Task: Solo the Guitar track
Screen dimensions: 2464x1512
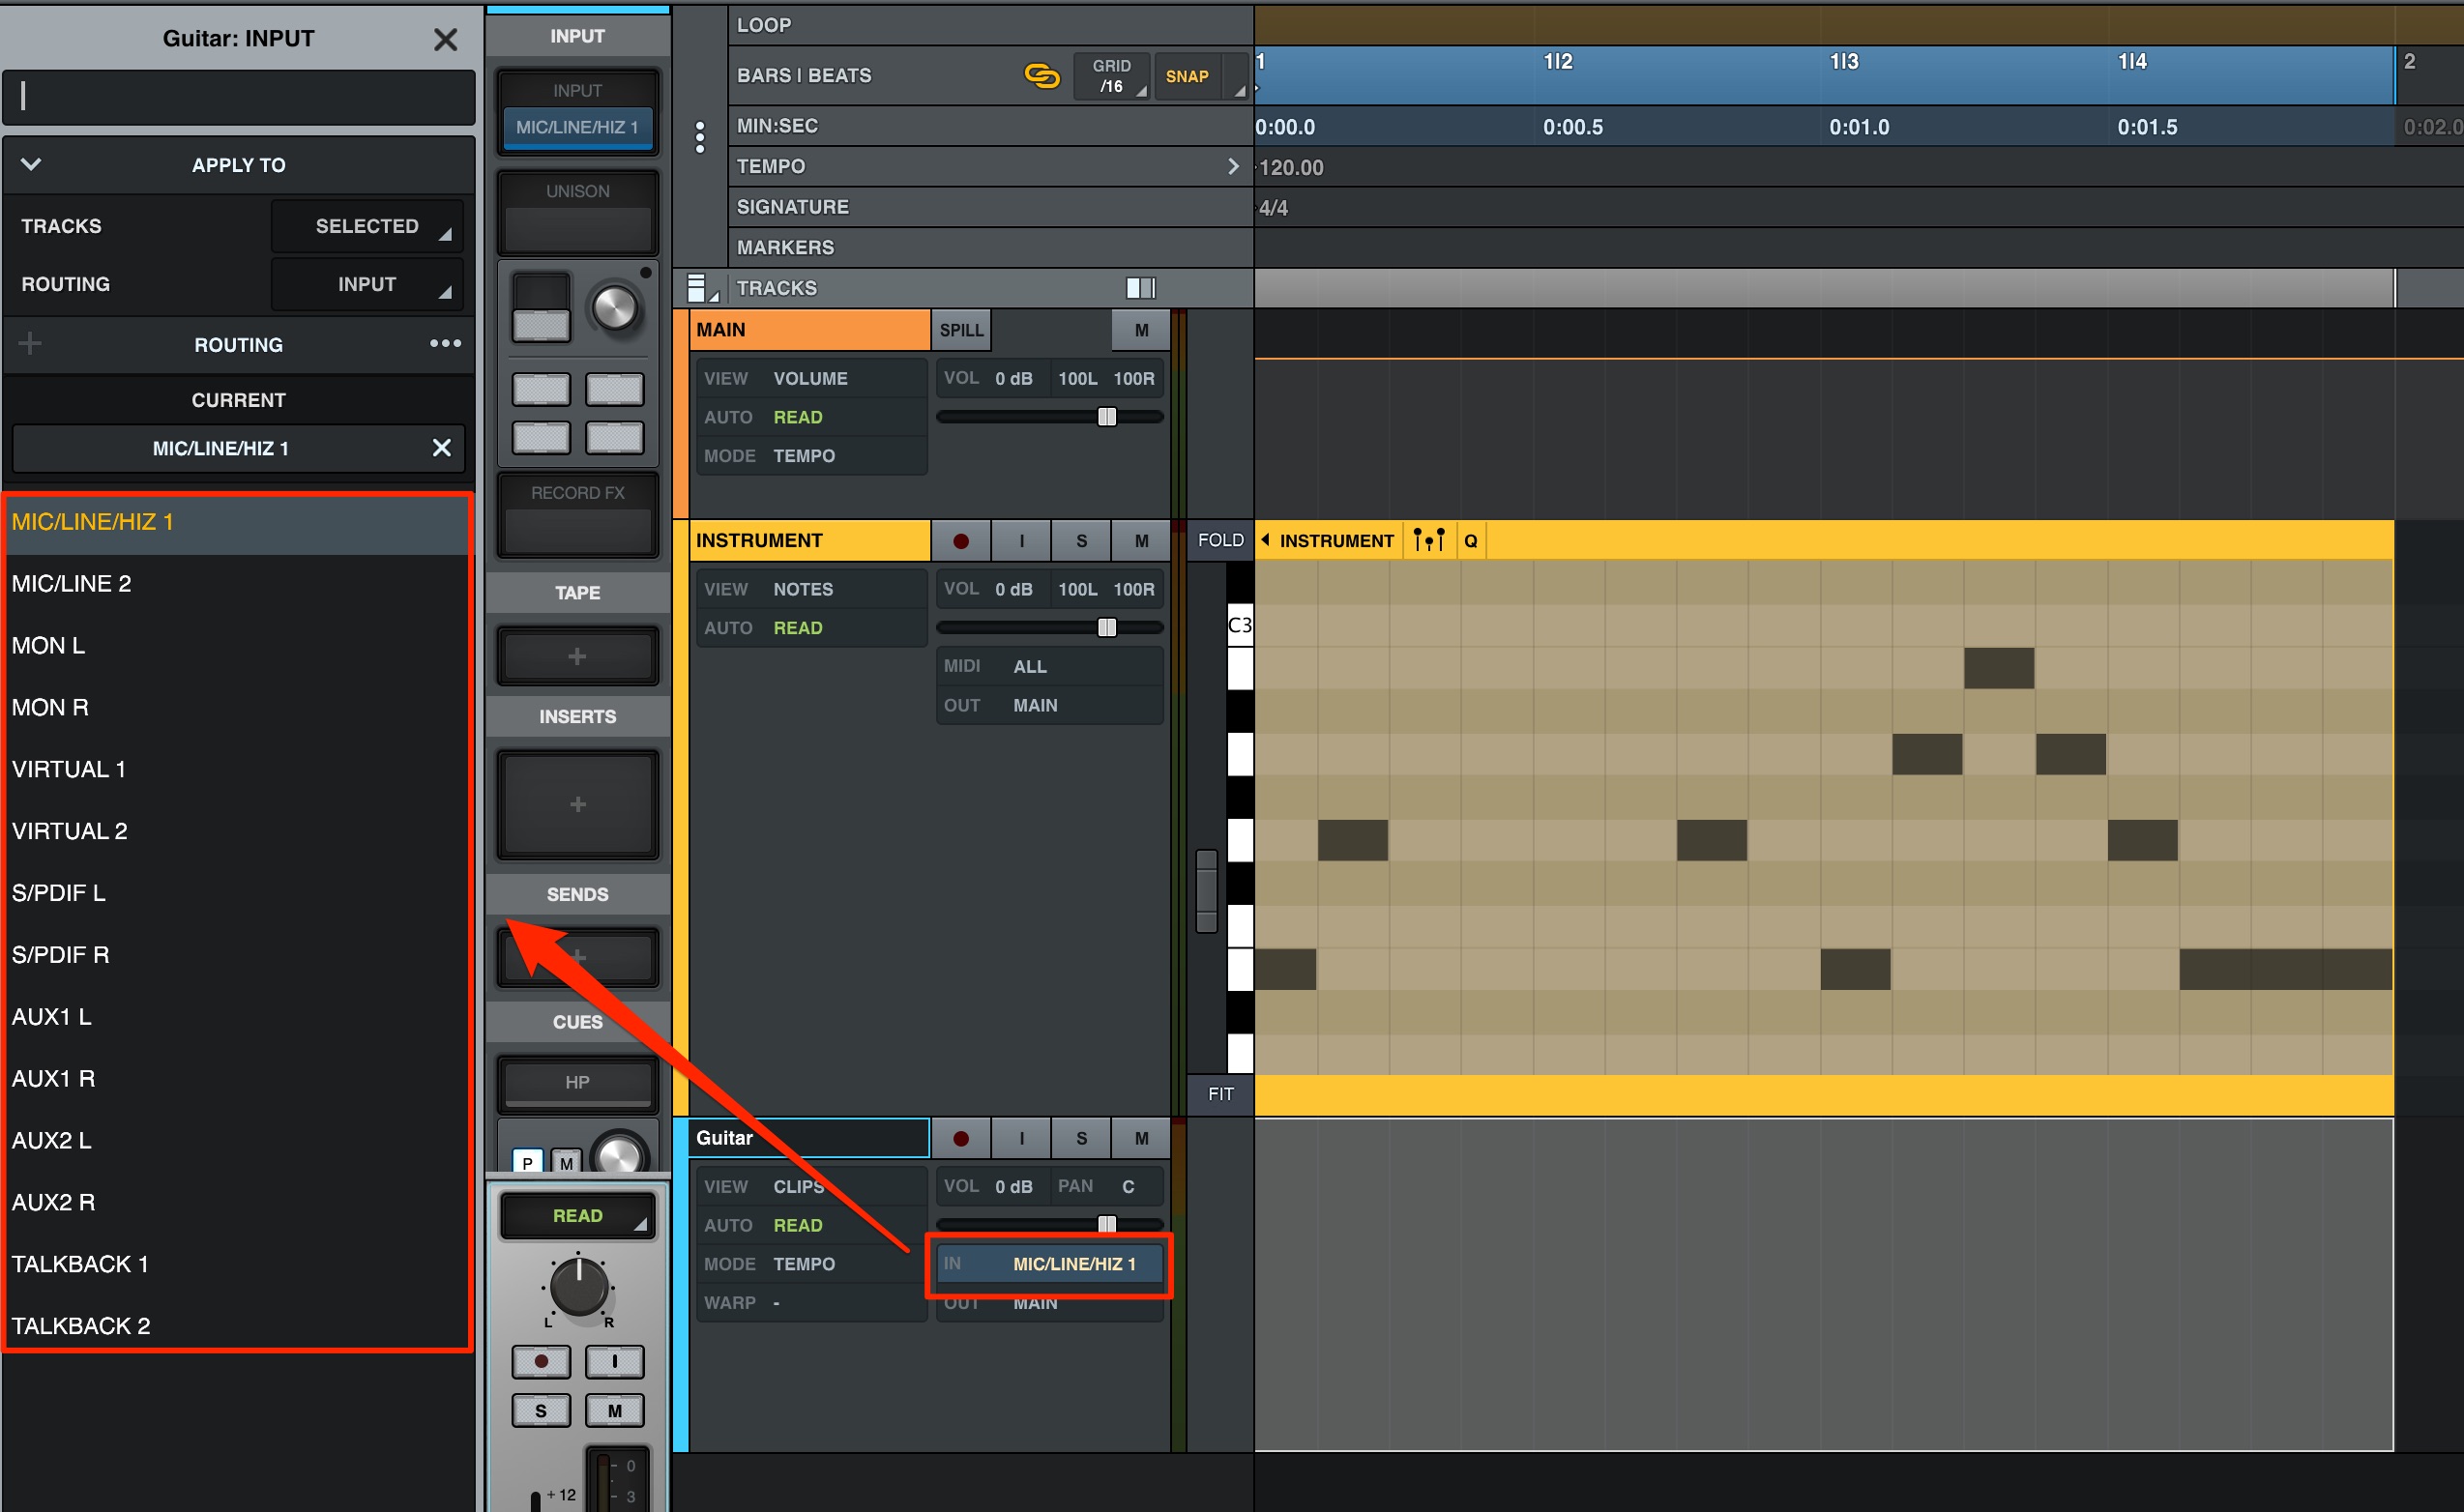Action: [1081, 1138]
